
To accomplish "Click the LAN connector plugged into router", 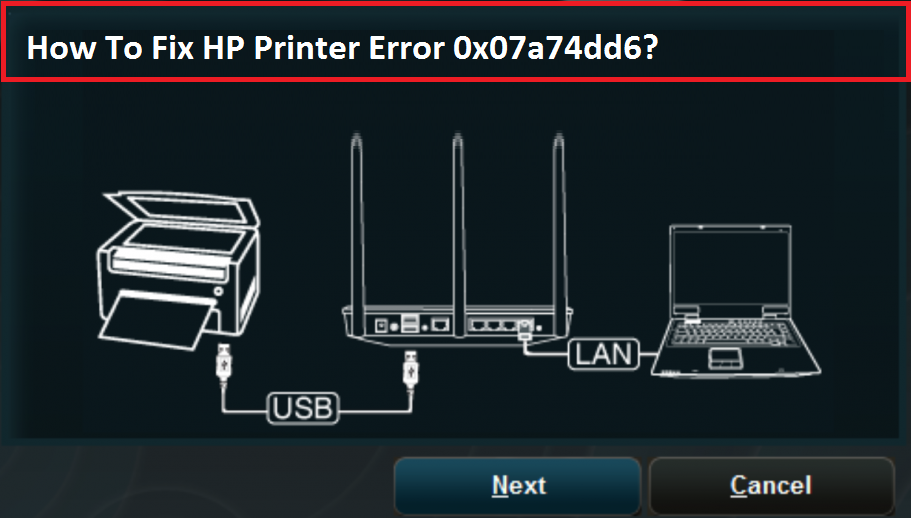I will tap(525, 330).
